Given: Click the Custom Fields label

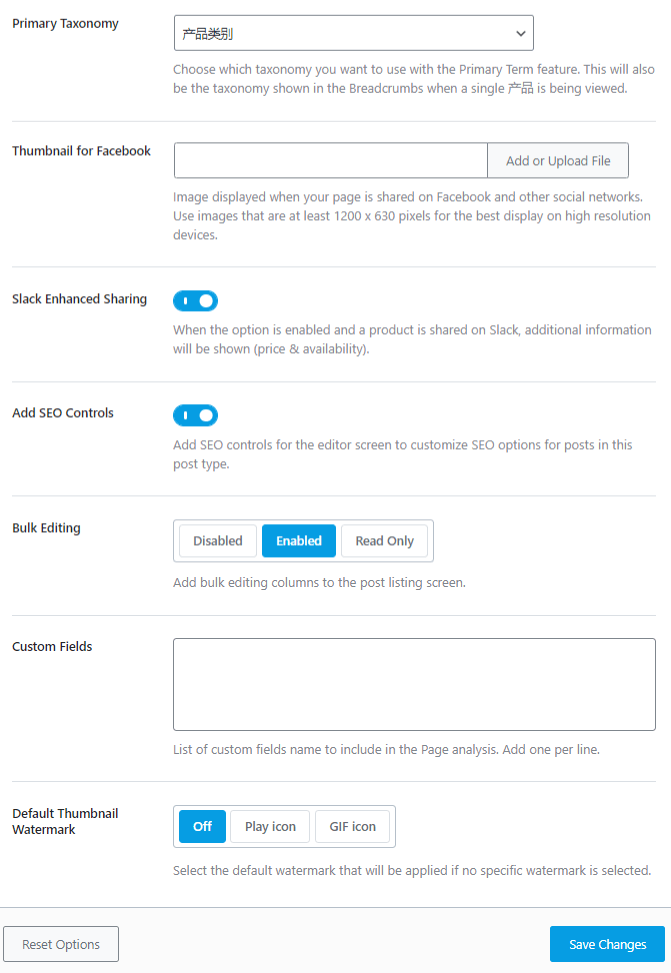Looking at the screenshot, I should pos(52,647).
